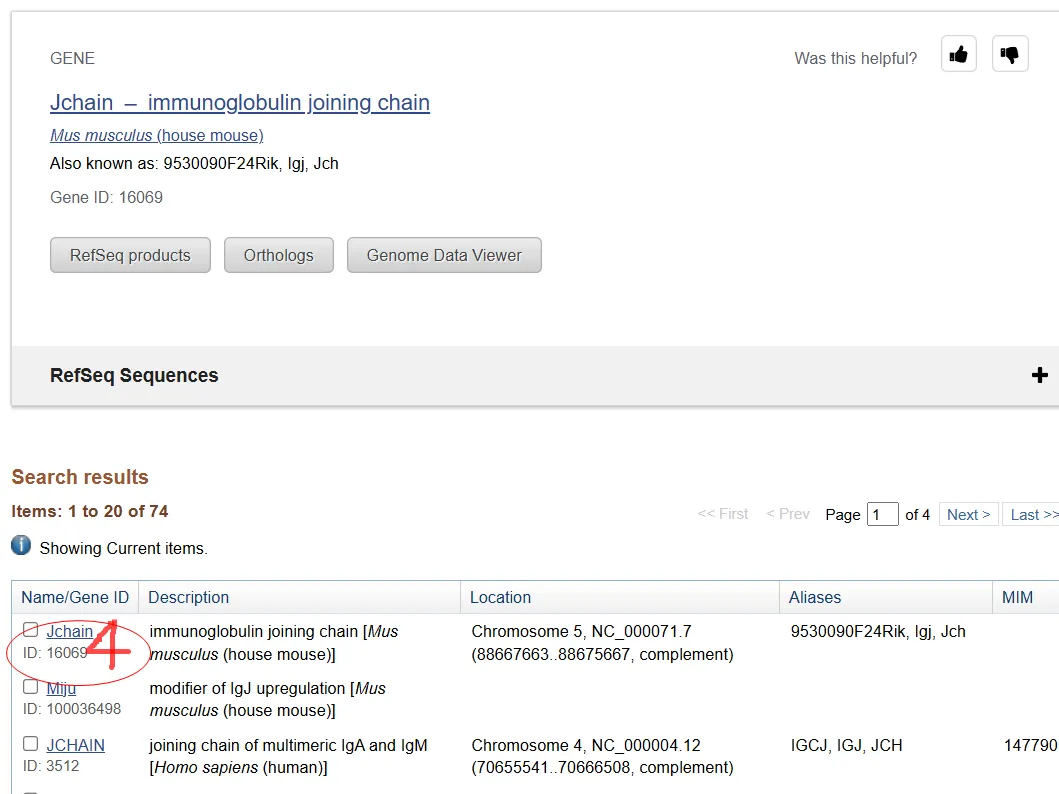
Task: Expand RefSeq Sequences with the plus icon
Action: click(1040, 375)
